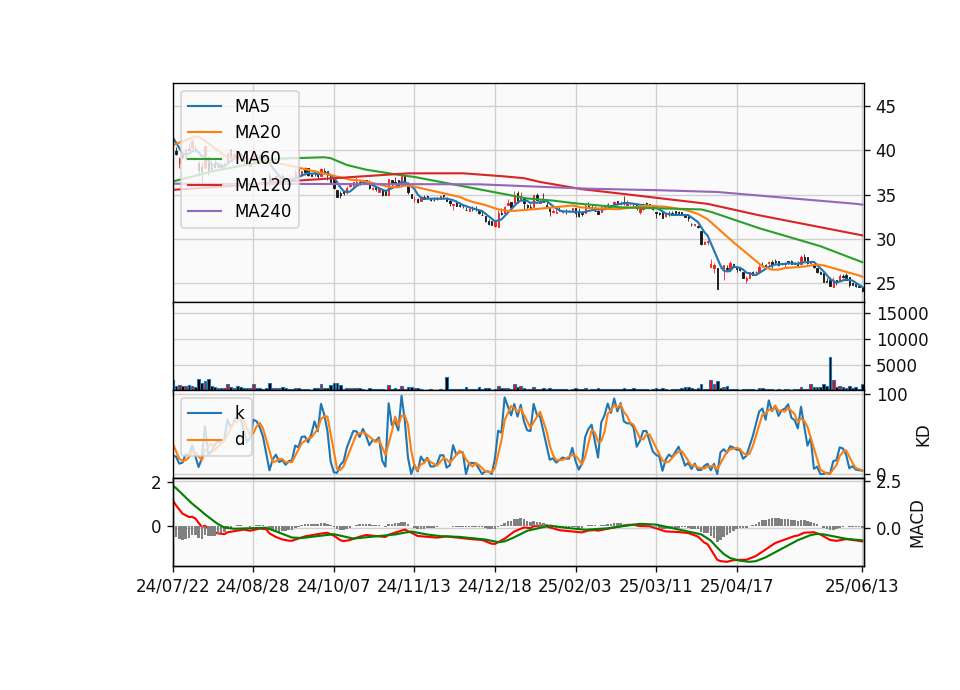Click the 24/10/07 date label
The height and width of the screenshot is (690, 960).
click(334, 586)
